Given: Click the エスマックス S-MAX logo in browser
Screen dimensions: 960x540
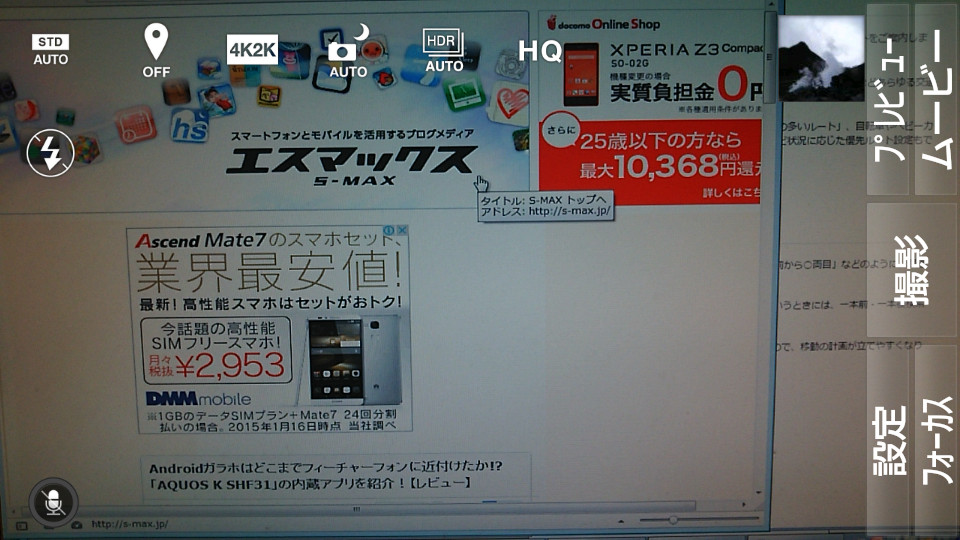Looking at the screenshot, I should 352,158.
